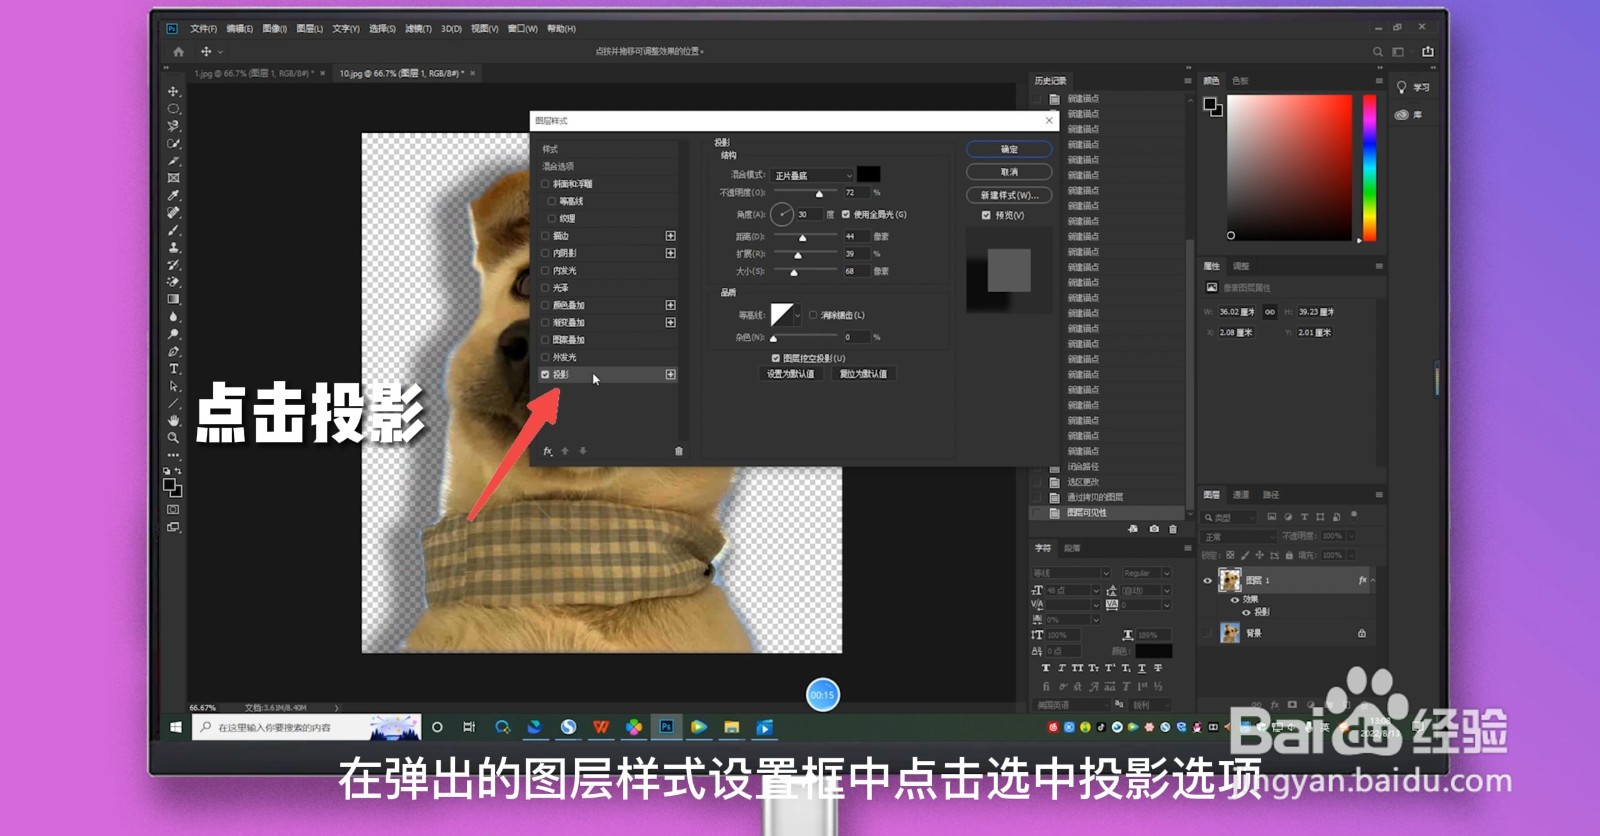
Task: Toggle Layer Knocks Out Drop Shadow checkbox
Action: 775,358
